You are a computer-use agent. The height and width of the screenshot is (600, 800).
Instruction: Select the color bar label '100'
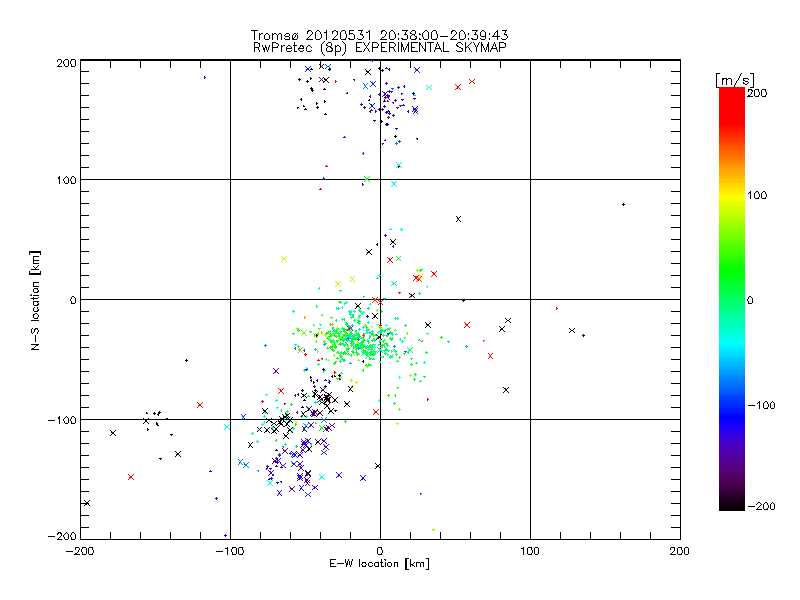tap(757, 195)
